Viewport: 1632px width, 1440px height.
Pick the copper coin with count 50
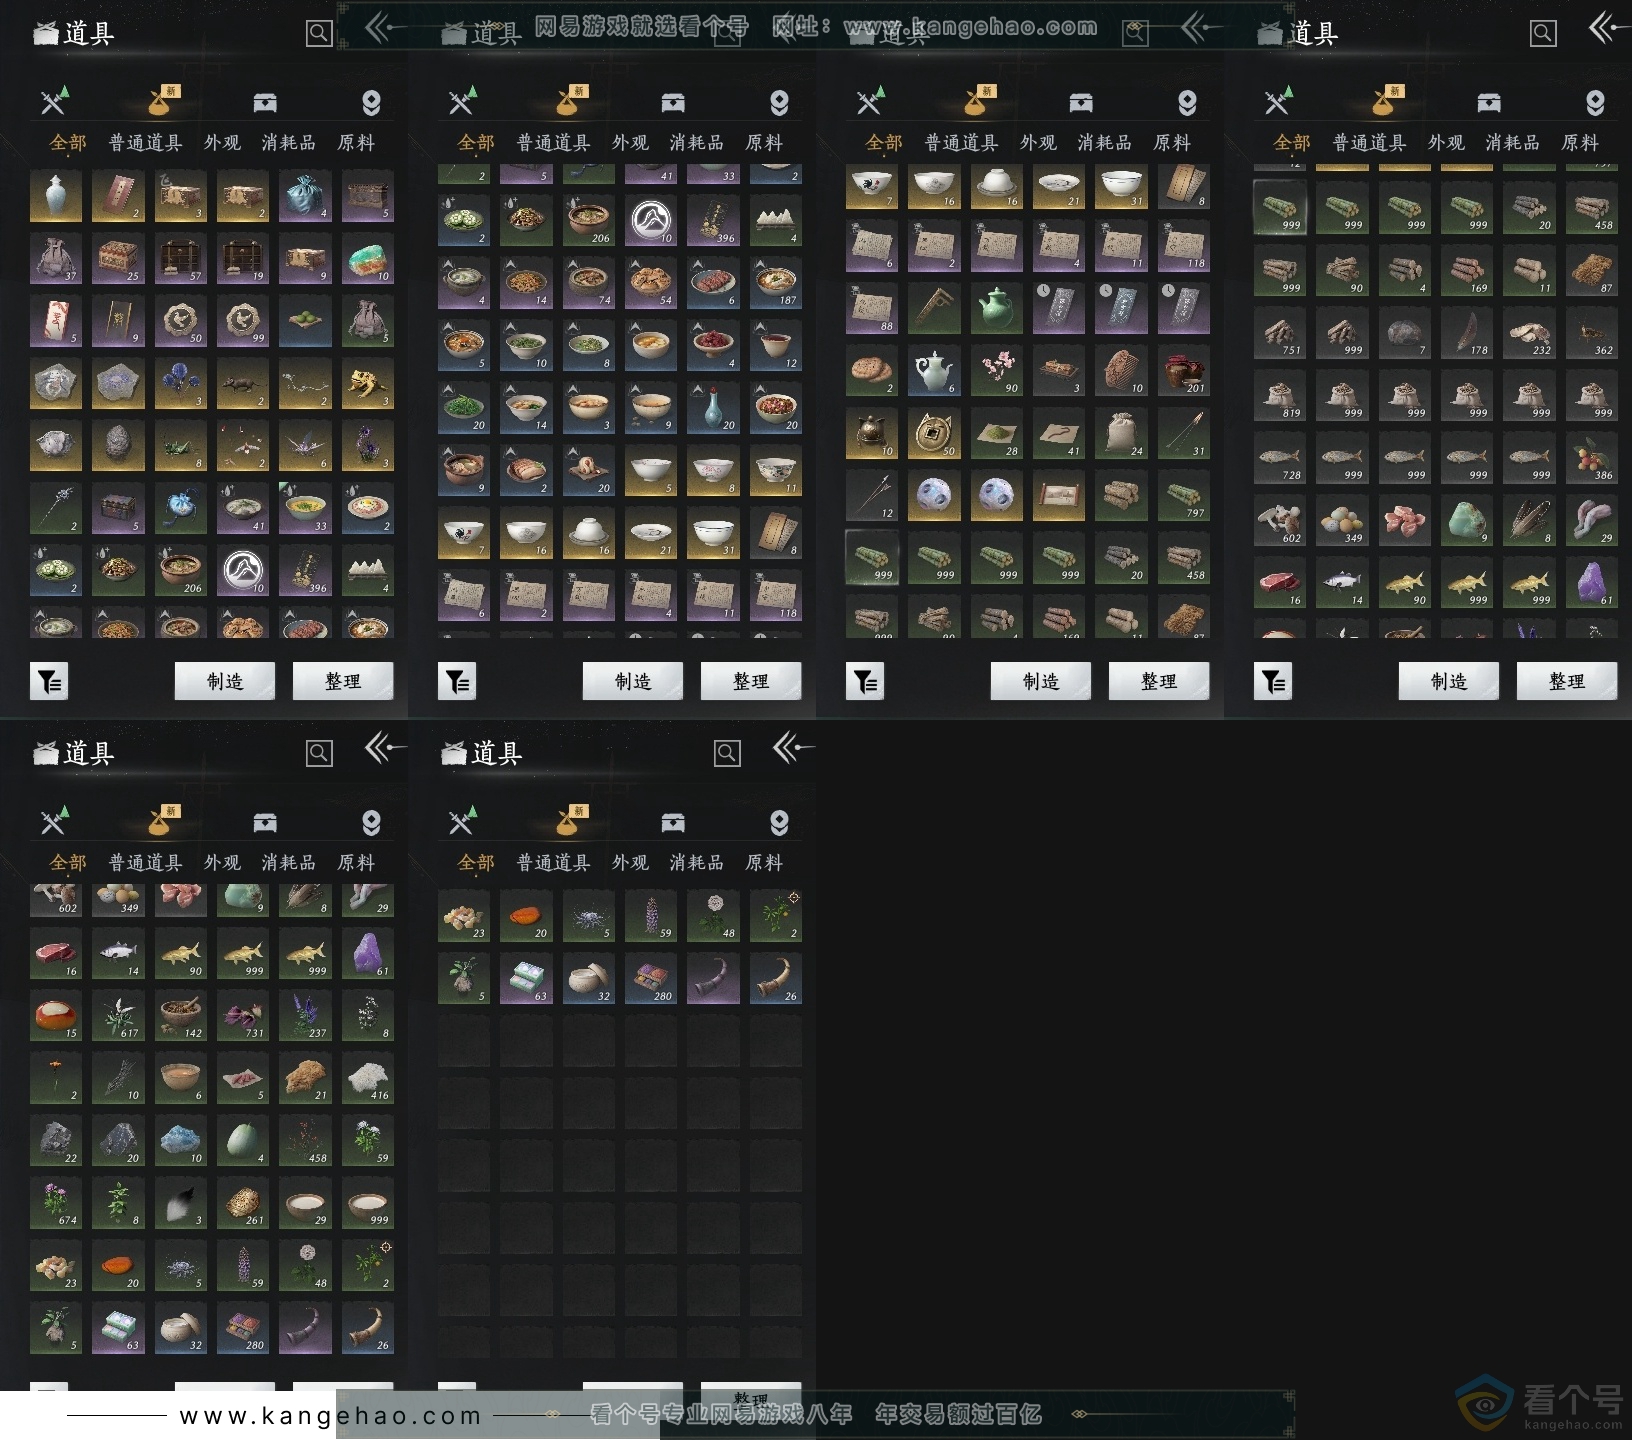pos(934,433)
